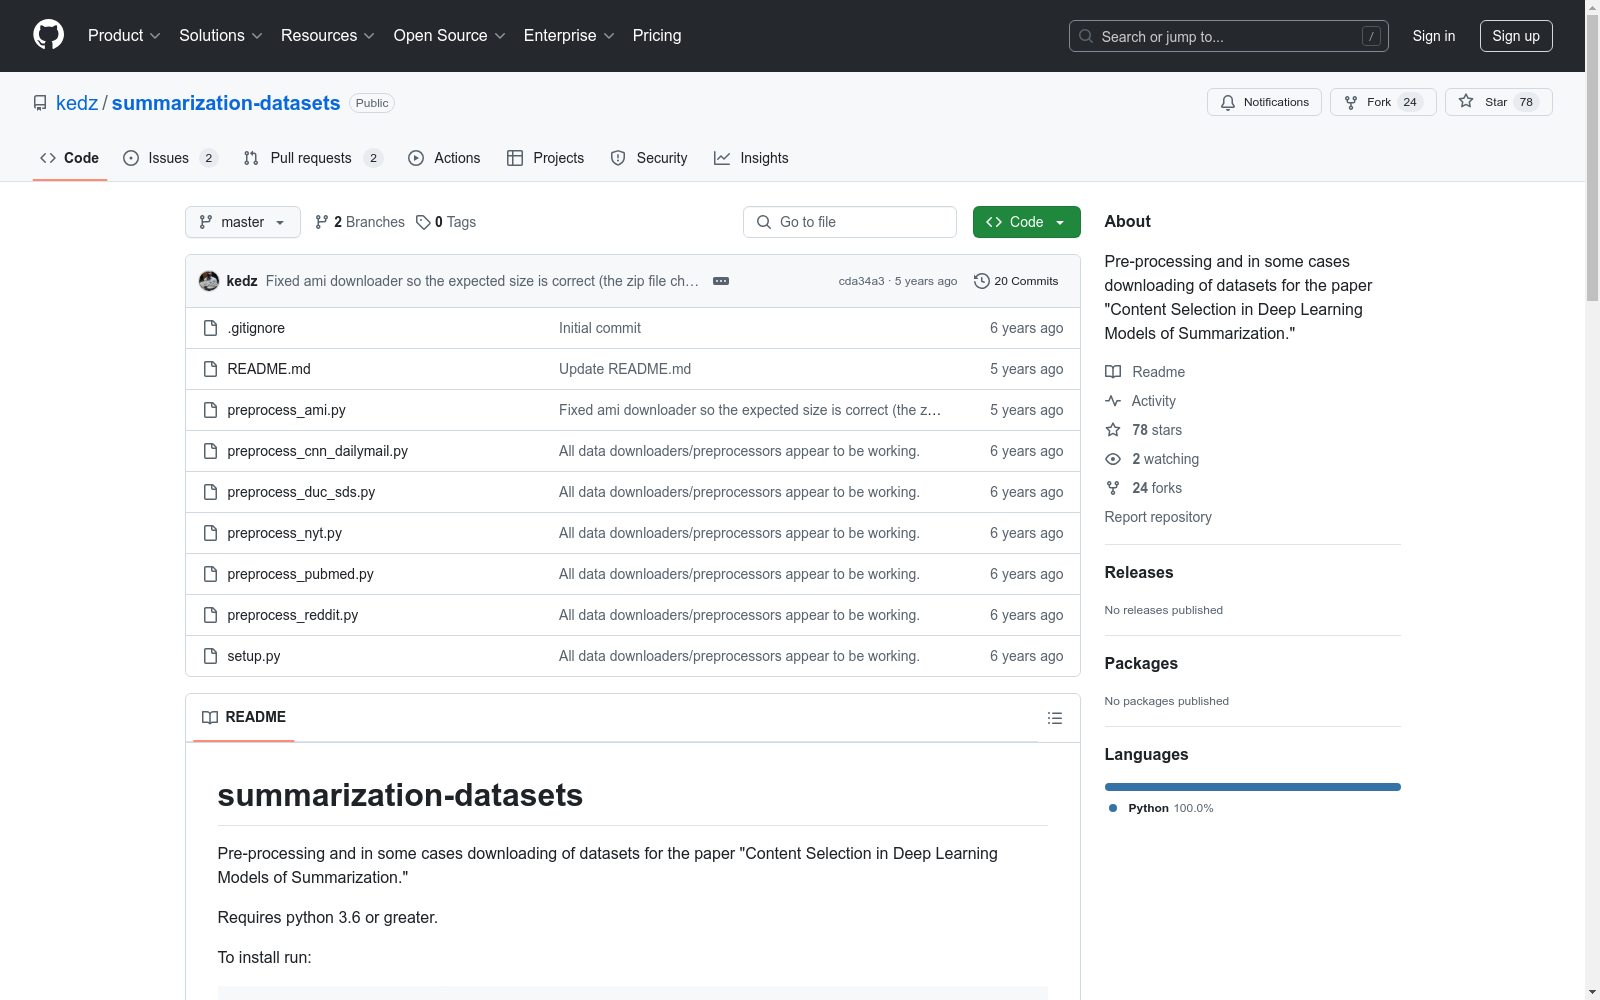1600x1000 pixels.
Task: Open commit hash cda34a3
Action: coord(861,281)
